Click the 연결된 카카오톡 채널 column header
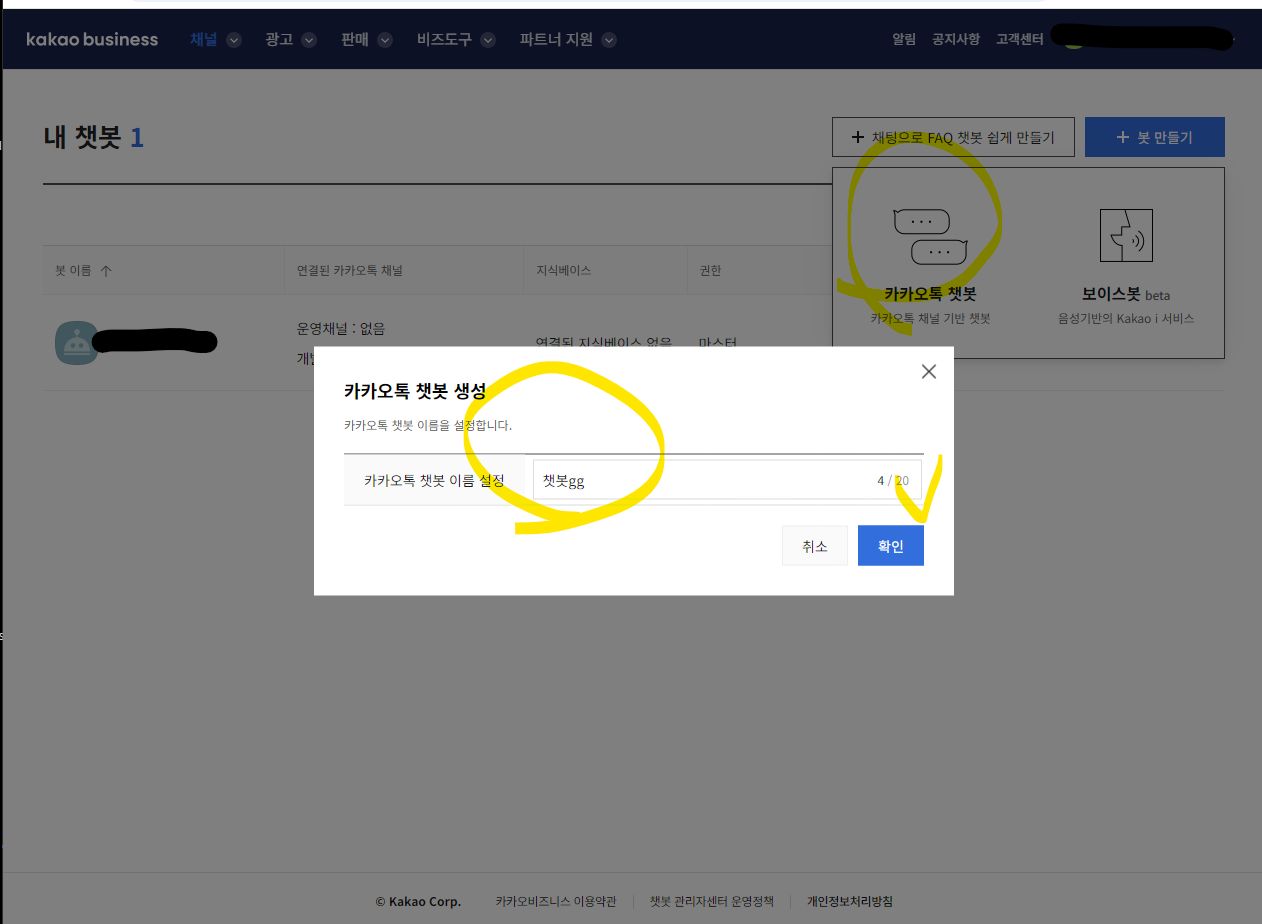Screen dimensions: 1262x924 (350, 270)
